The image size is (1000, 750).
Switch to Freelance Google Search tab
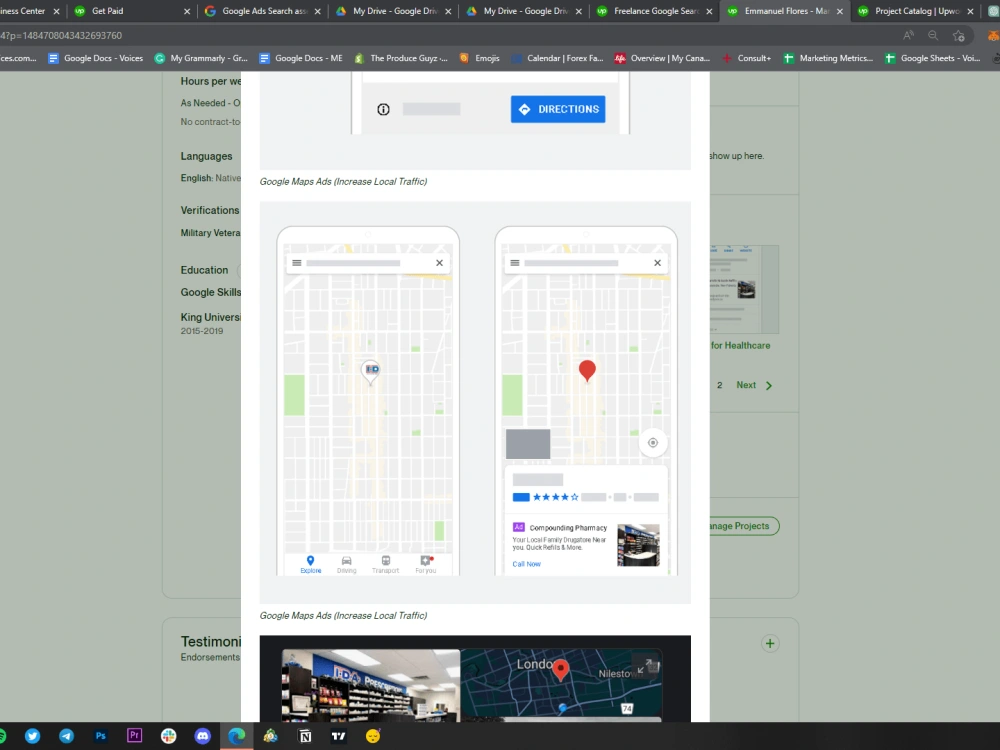coord(654,11)
